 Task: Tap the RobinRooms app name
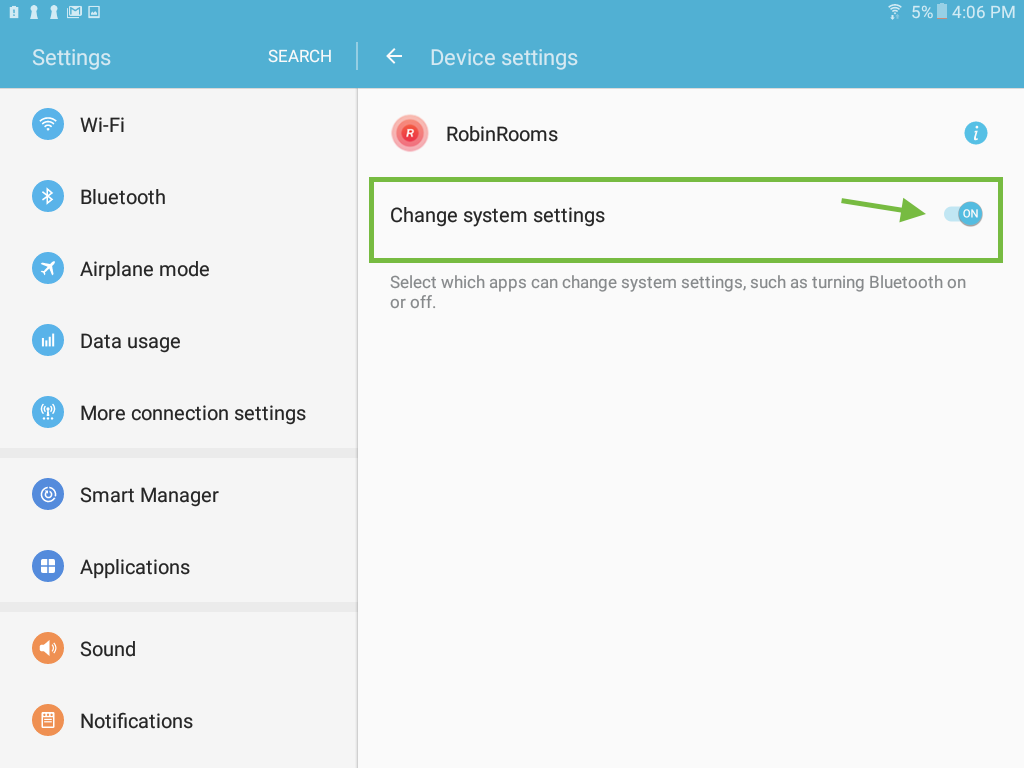coord(502,134)
